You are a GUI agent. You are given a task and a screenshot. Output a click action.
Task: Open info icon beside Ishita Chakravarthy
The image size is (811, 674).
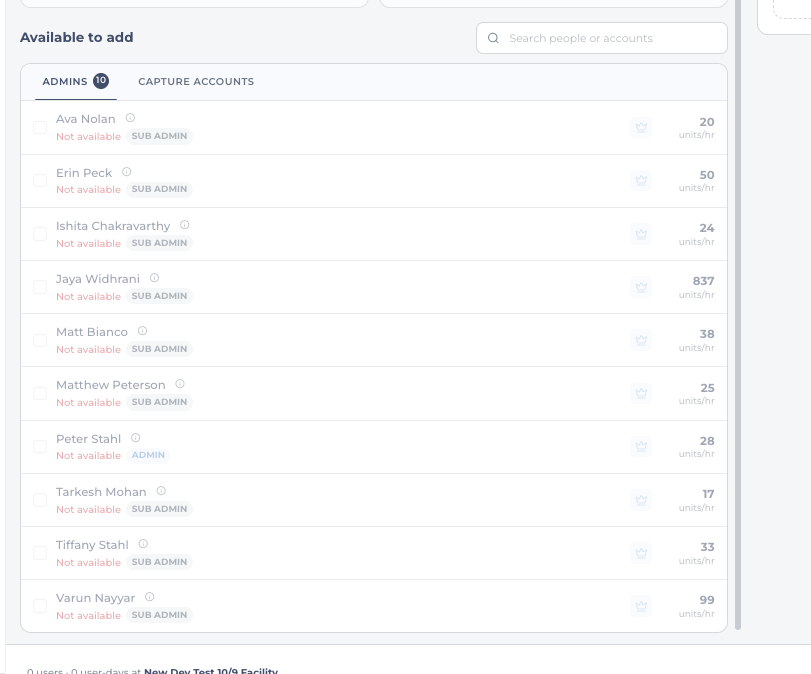click(x=185, y=225)
